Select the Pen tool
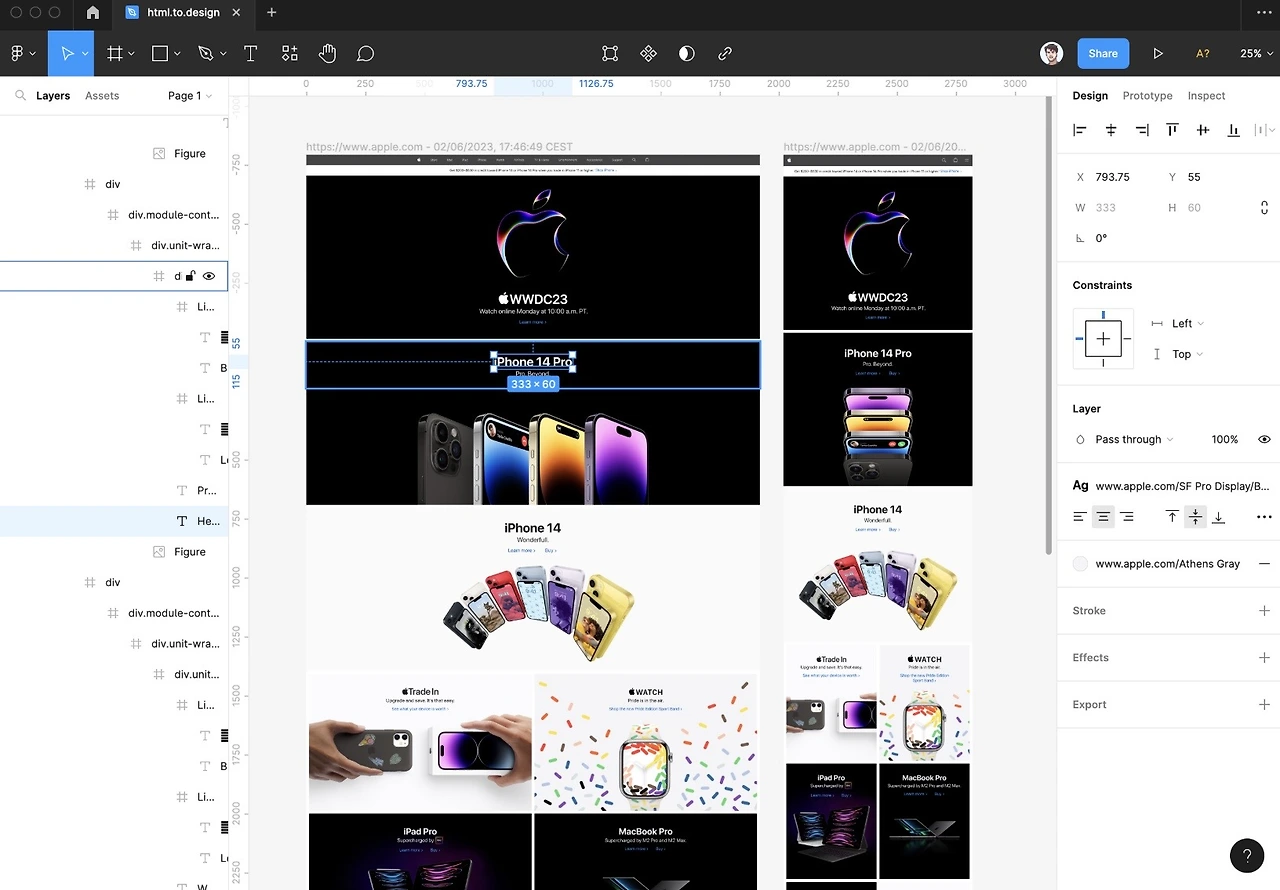 pos(206,53)
